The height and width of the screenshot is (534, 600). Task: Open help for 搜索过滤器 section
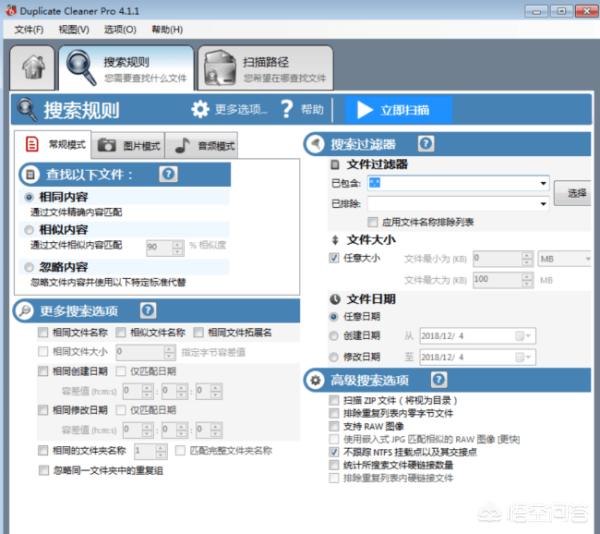pos(426,144)
